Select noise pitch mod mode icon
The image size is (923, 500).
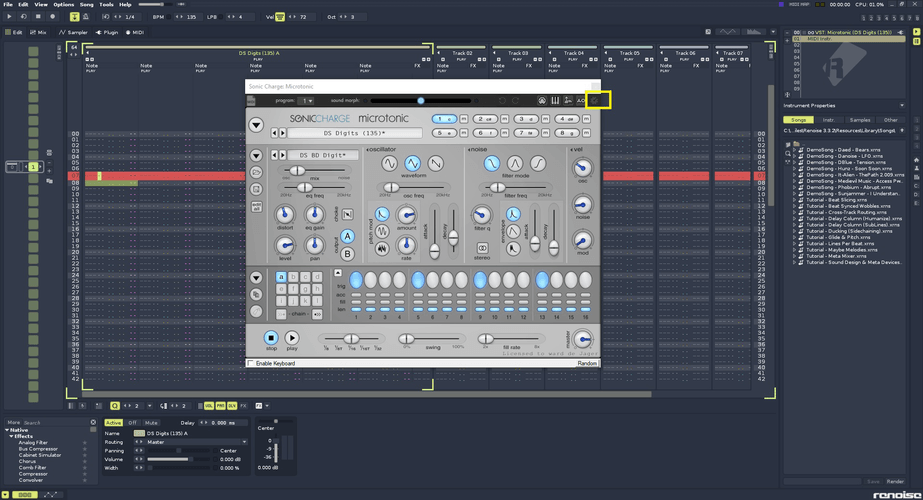click(382, 249)
